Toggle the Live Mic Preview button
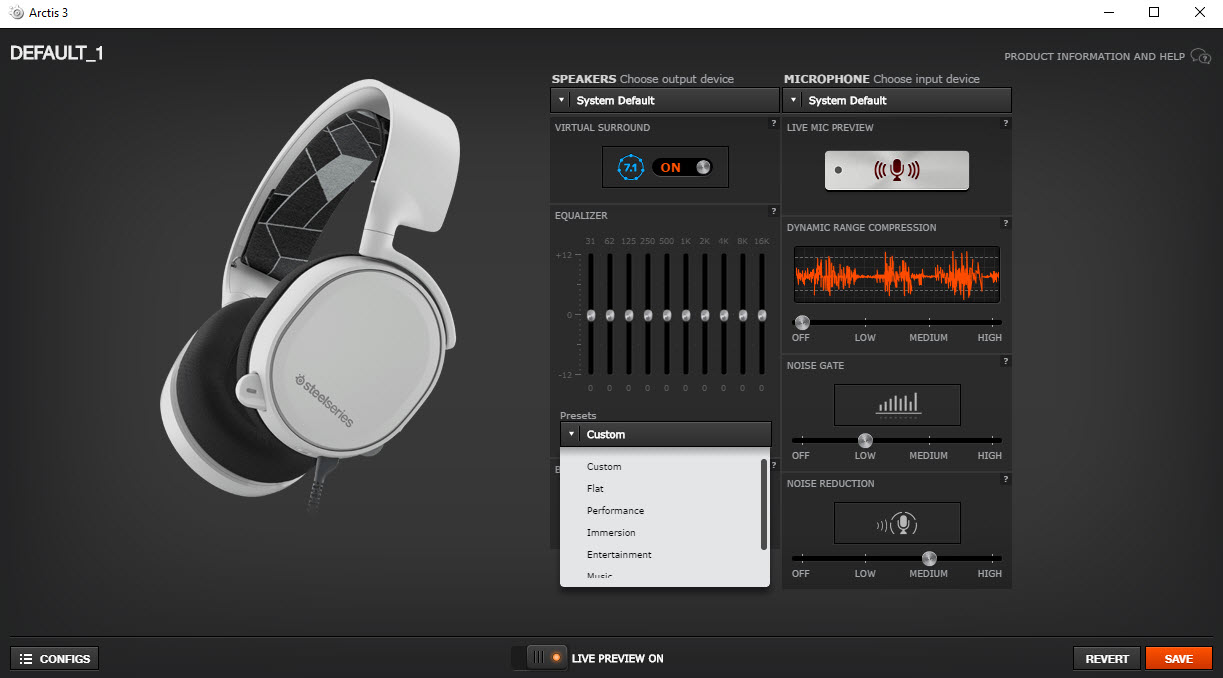1223x678 pixels. click(x=897, y=170)
